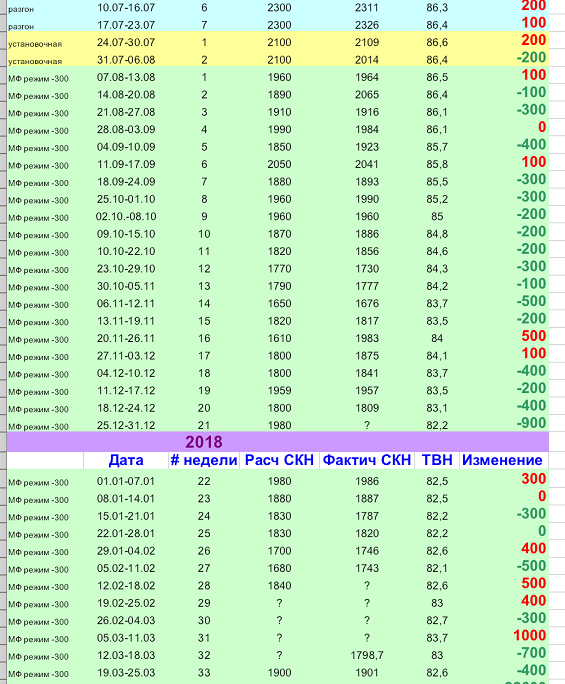
Task: Select the Расч СКН column header
Action: click(x=279, y=460)
